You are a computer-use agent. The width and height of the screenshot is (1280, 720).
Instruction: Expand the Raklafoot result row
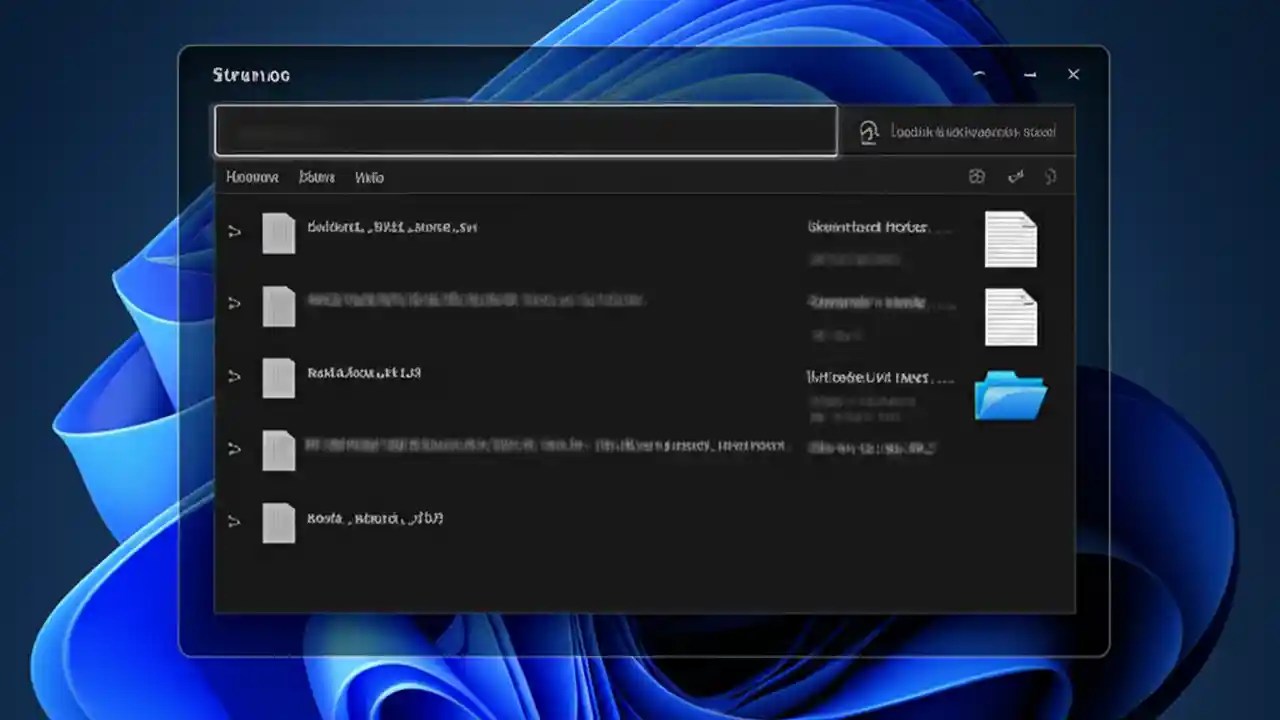(234, 377)
